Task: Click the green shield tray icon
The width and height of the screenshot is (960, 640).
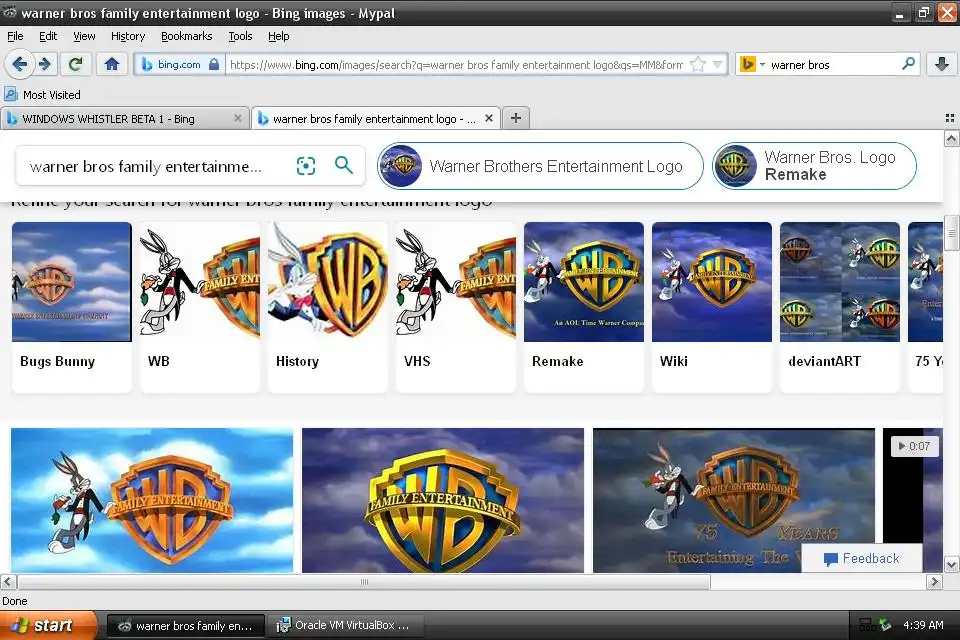Action: pos(885,625)
